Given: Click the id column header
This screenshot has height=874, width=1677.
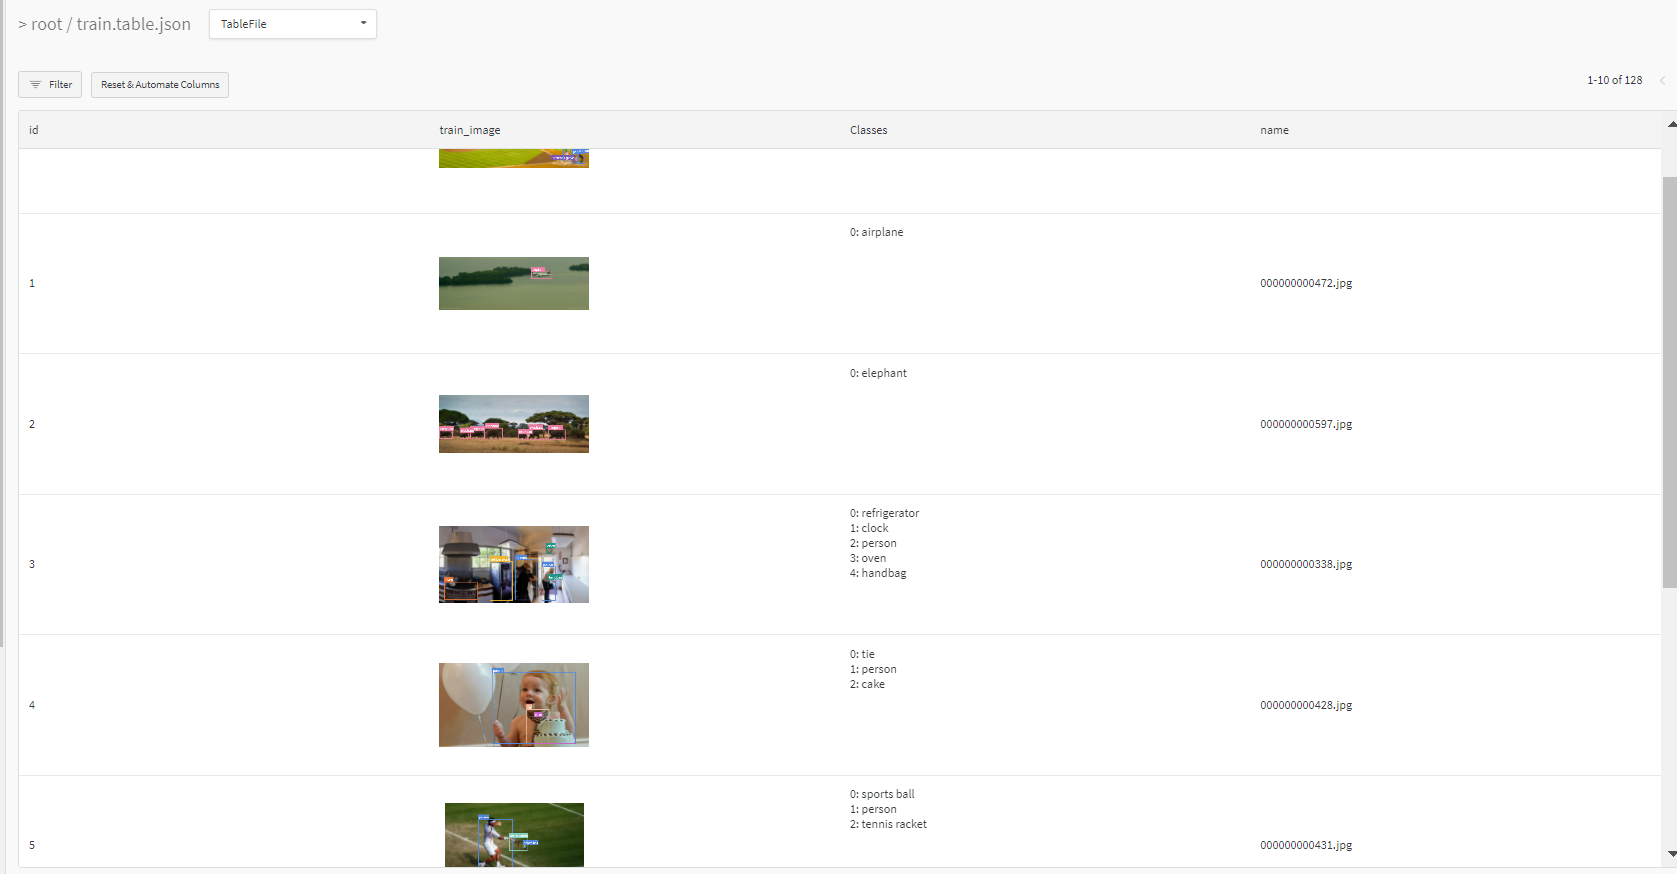Looking at the screenshot, I should point(34,130).
